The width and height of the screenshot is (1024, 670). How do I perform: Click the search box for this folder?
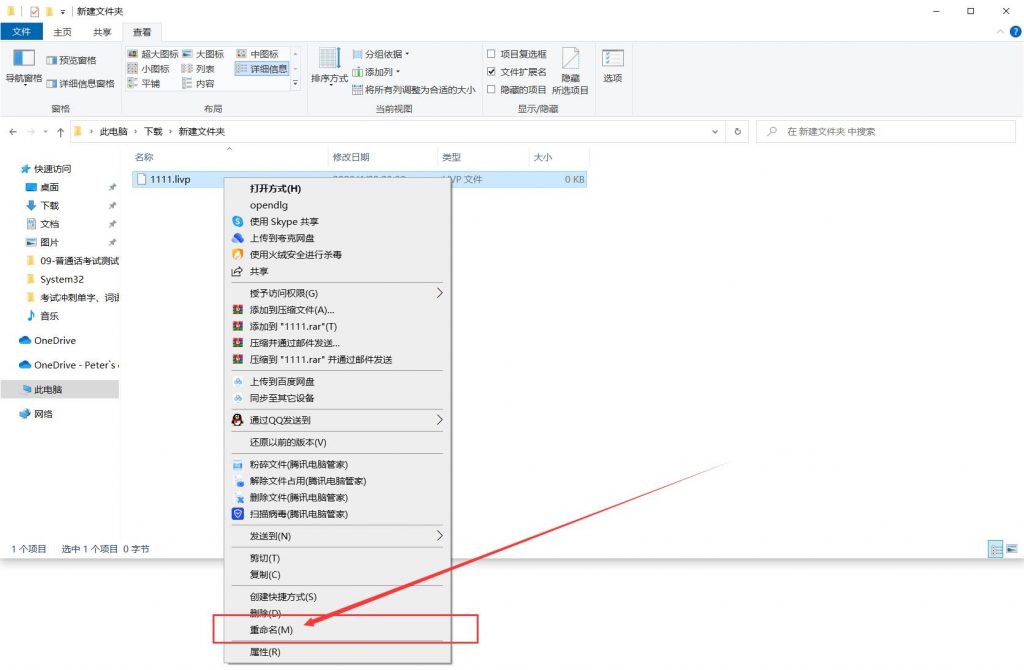[x=886, y=131]
